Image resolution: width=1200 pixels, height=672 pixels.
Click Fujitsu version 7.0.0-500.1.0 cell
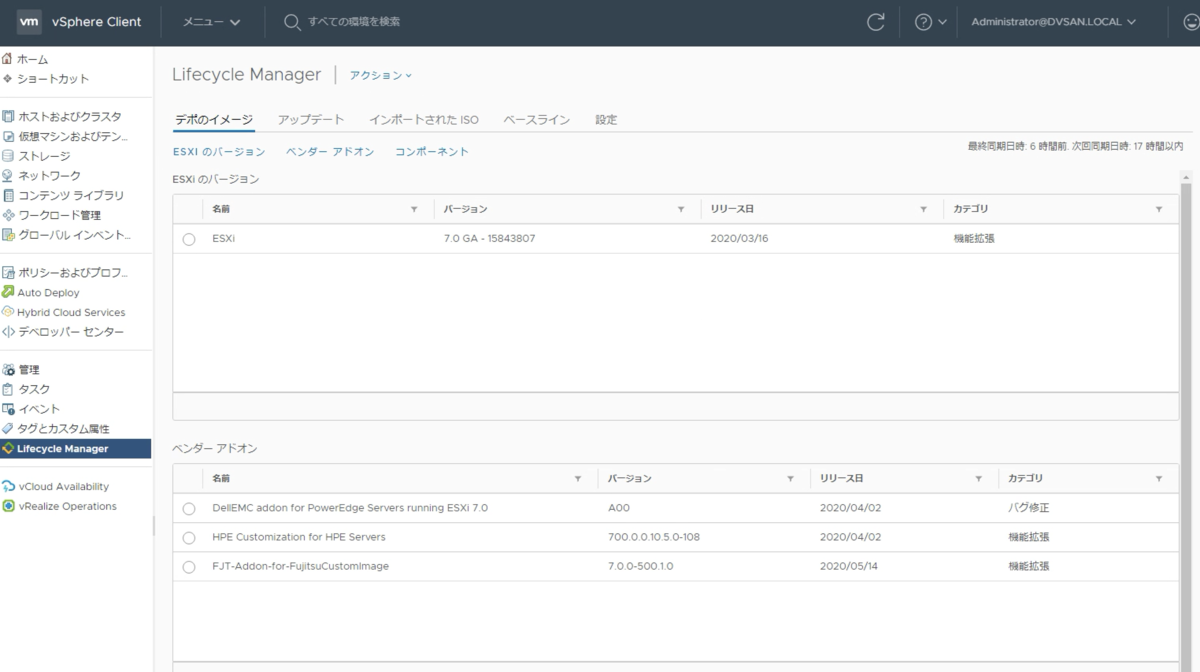(641, 567)
